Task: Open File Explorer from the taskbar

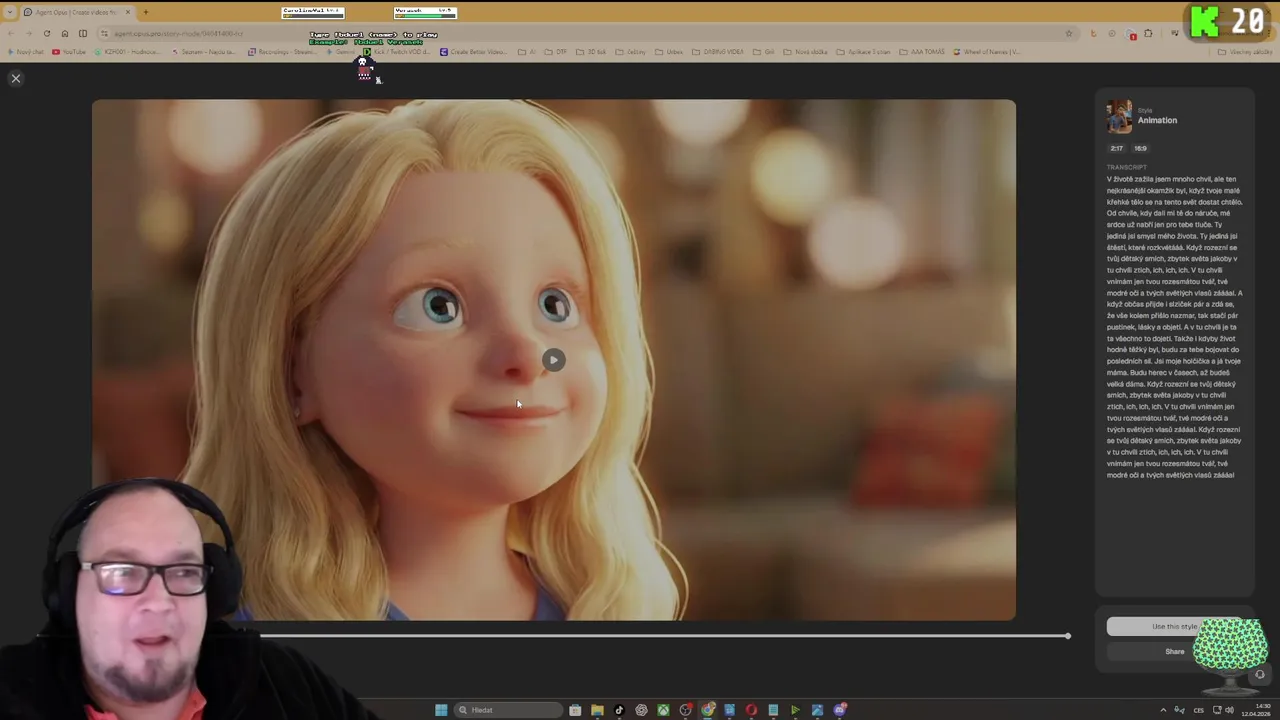Action: tap(598, 710)
